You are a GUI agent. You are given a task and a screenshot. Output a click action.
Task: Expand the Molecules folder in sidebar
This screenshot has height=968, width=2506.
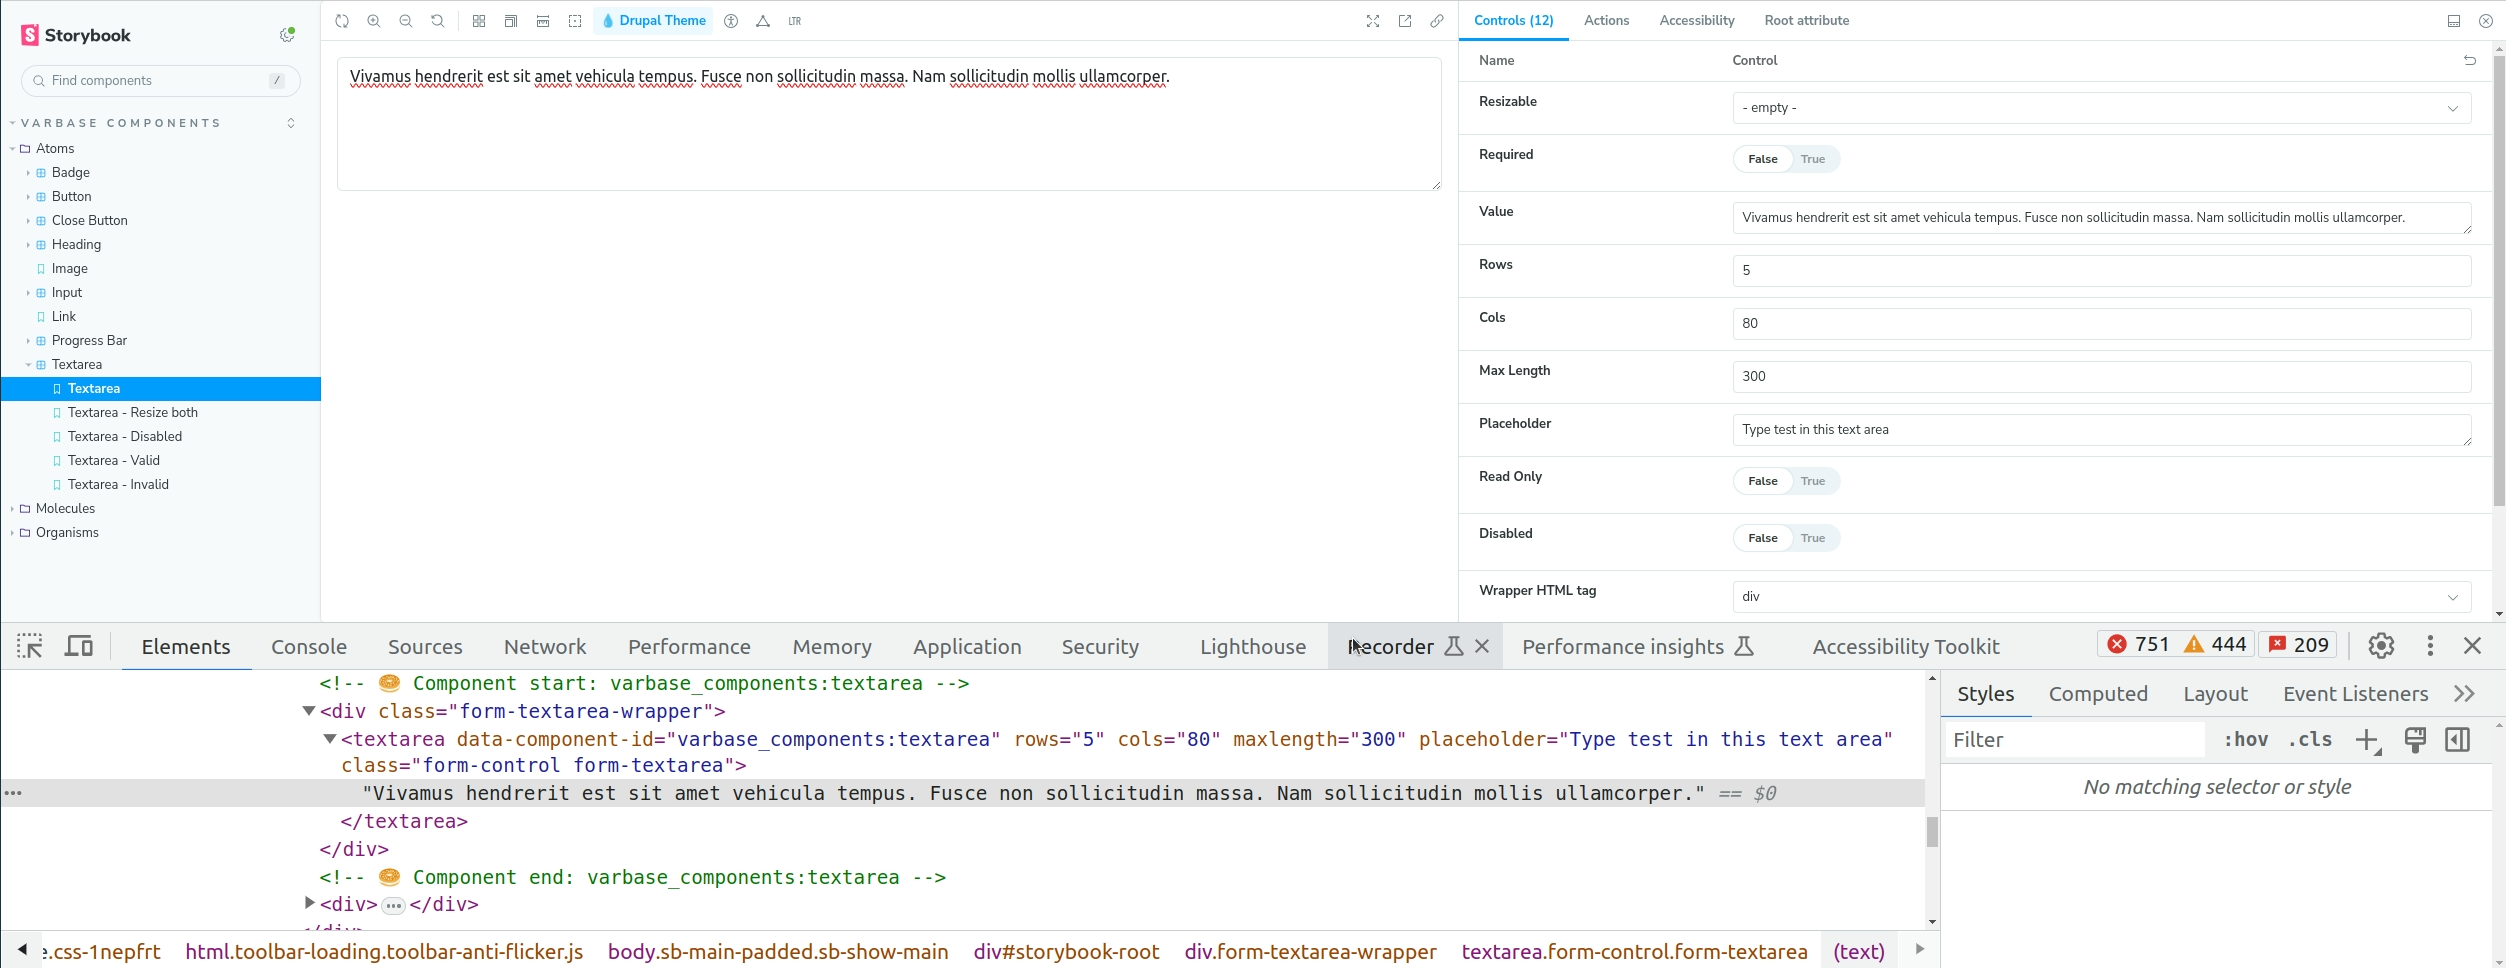65,509
